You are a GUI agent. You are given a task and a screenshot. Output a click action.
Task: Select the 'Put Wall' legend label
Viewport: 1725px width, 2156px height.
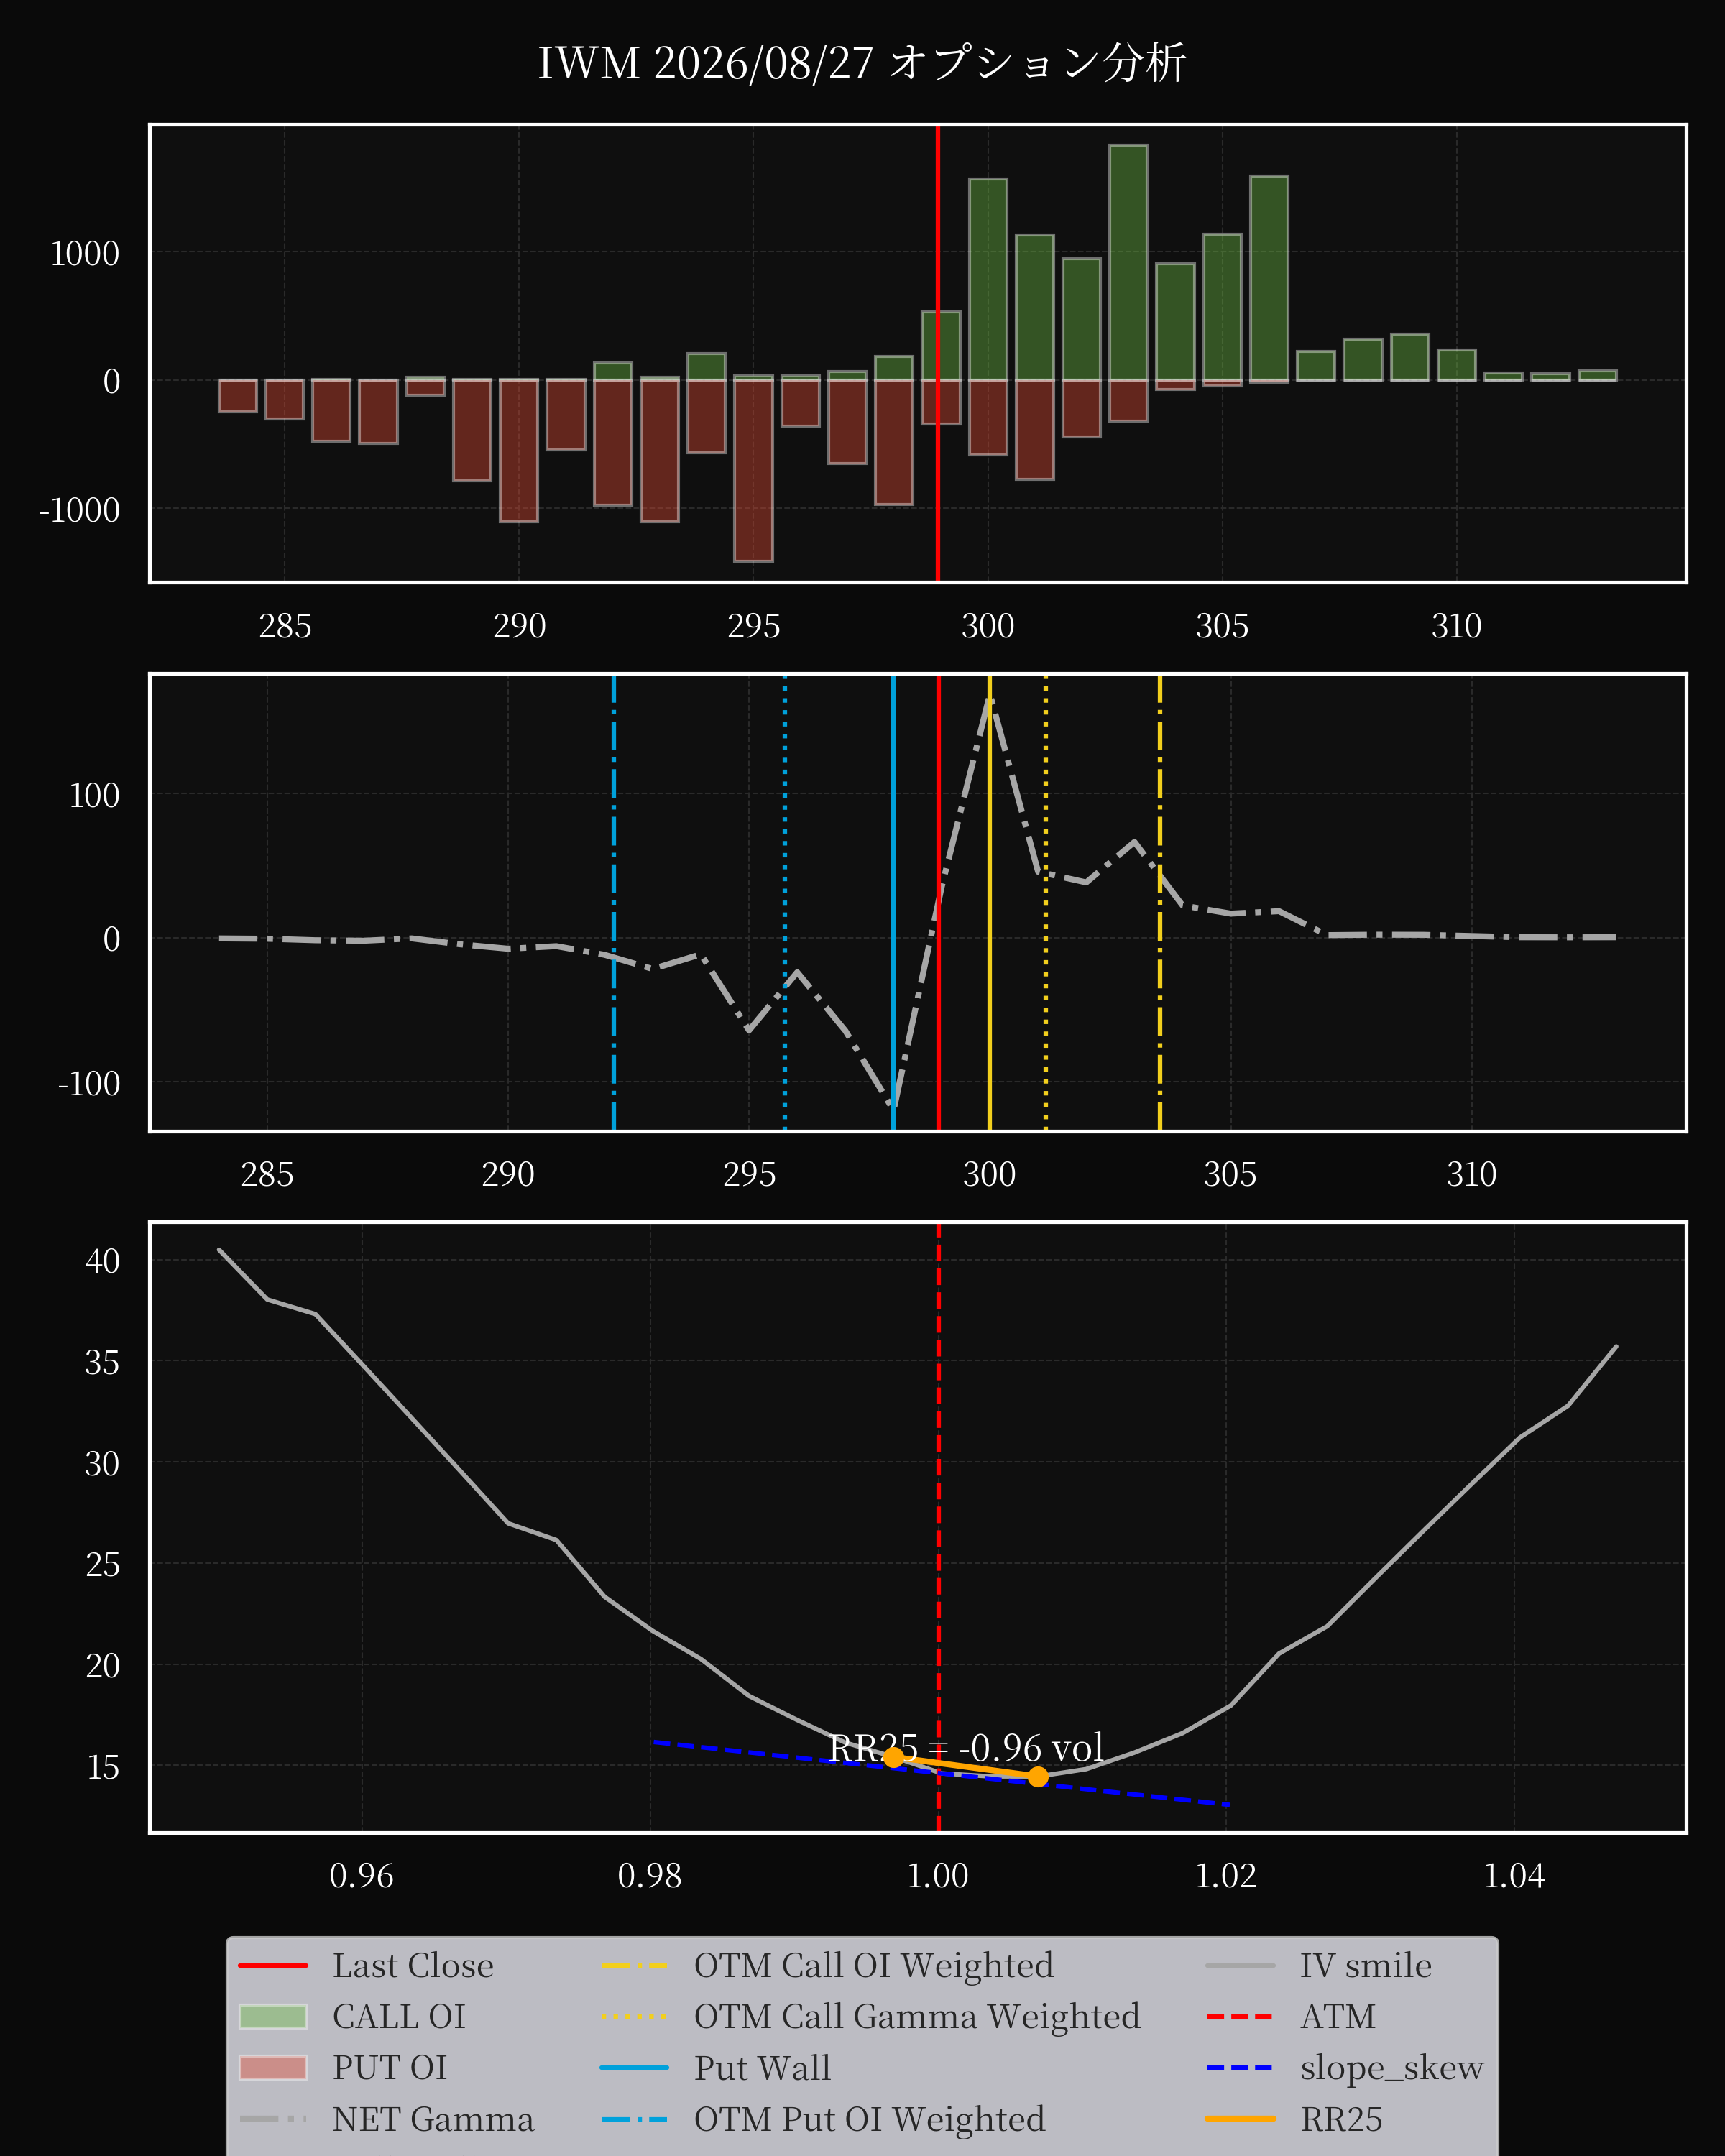762,2068
